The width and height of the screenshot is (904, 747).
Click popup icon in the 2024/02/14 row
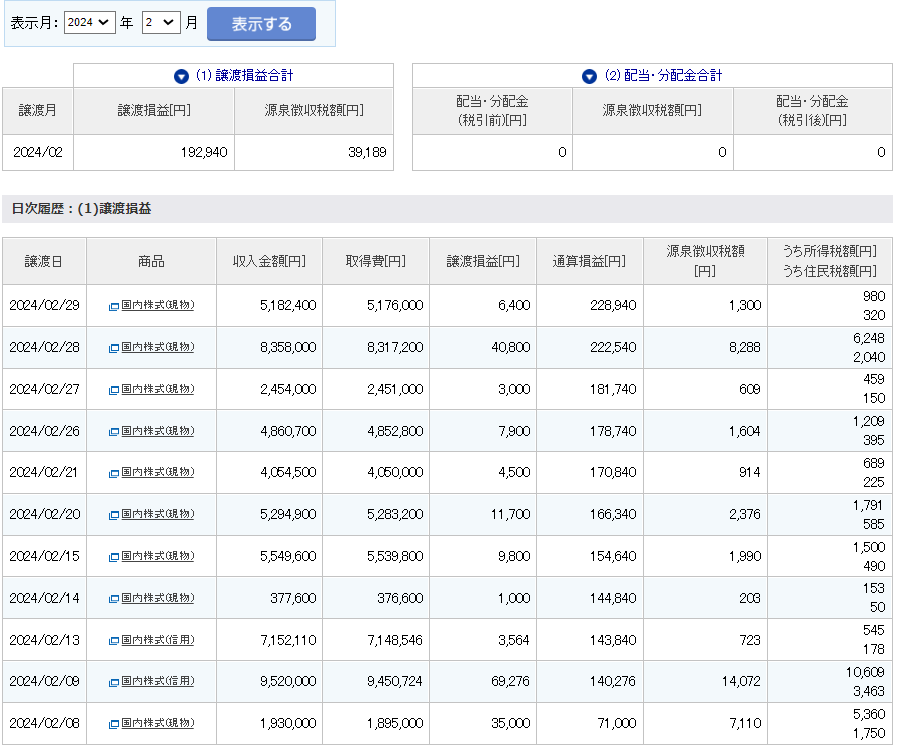tap(114, 599)
